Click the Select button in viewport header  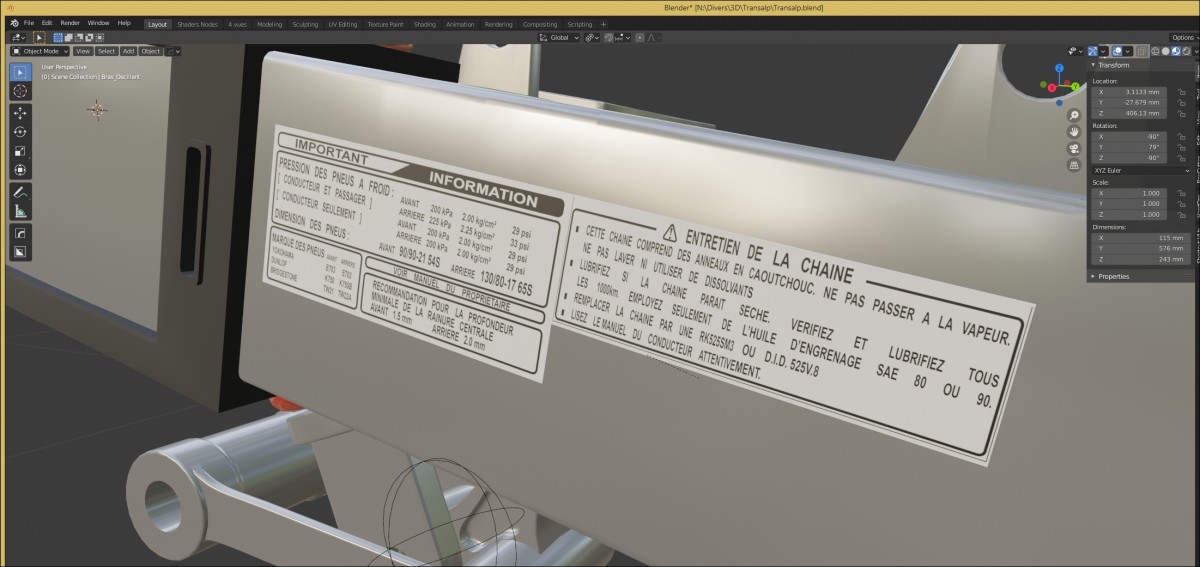click(x=106, y=51)
